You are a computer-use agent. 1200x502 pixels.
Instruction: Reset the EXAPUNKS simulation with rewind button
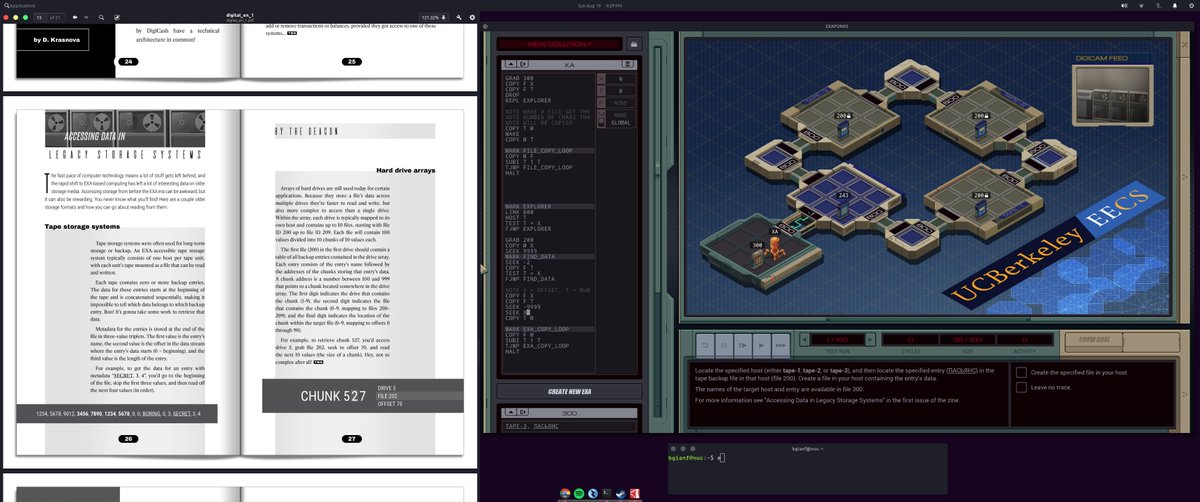click(x=705, y=344)
